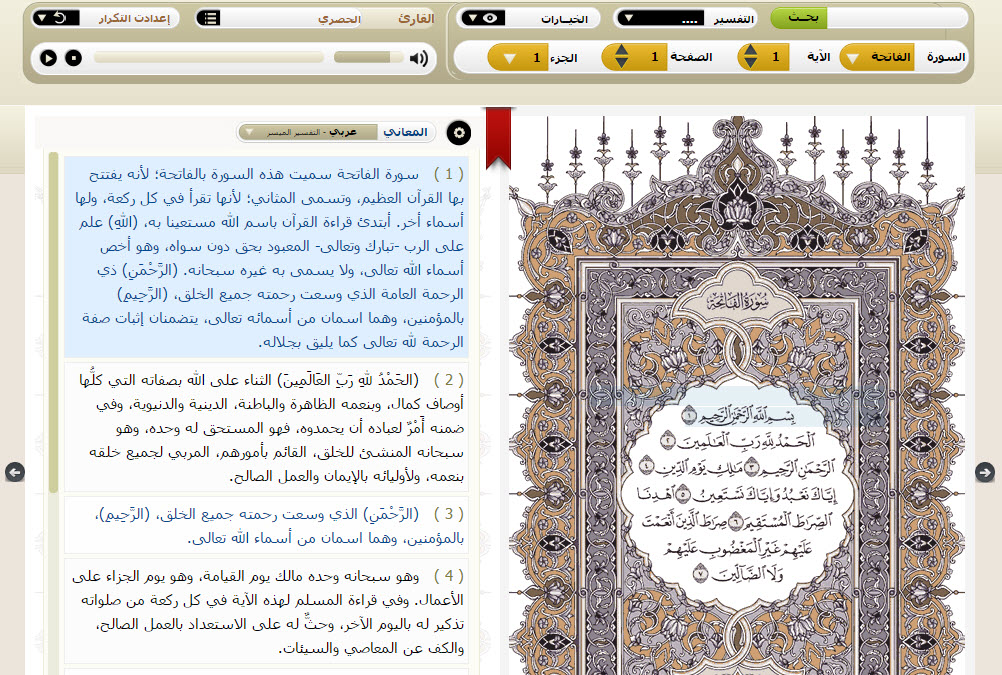Stop the recitation audio

point(73,58)
